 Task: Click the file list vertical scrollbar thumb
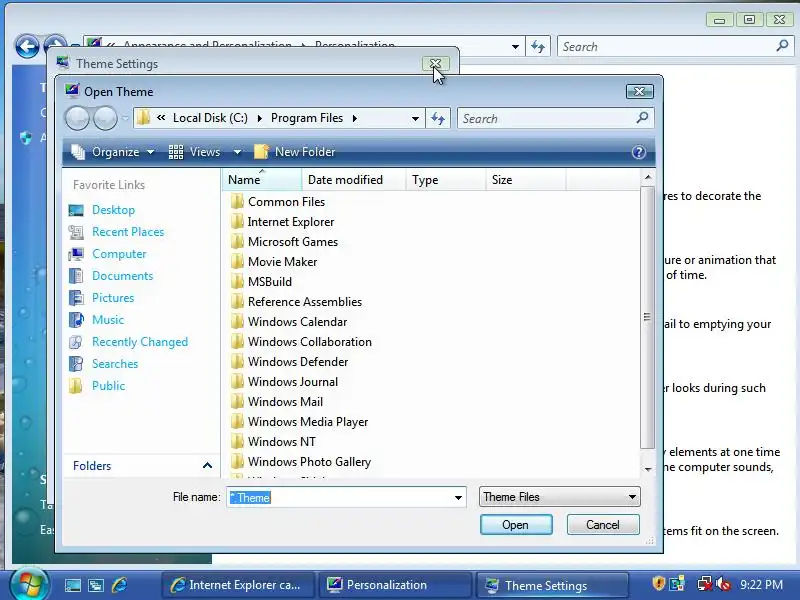647,317
